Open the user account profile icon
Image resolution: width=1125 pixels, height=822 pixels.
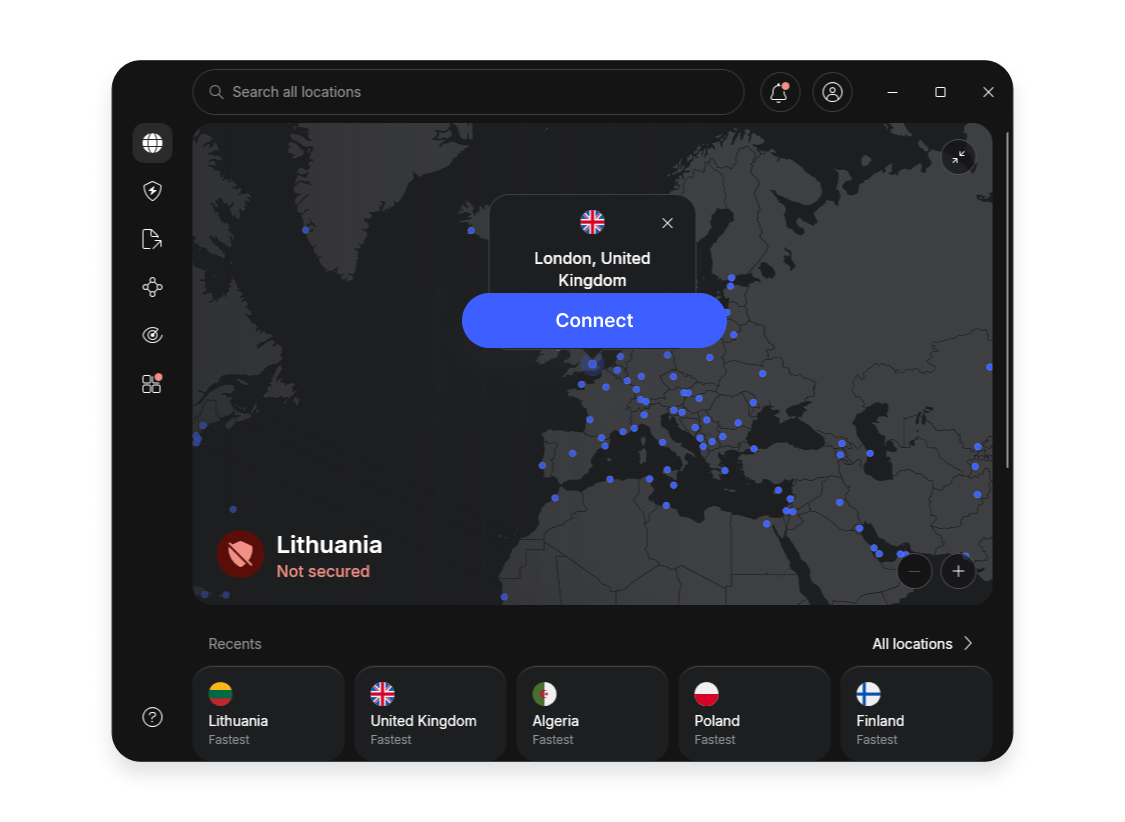[832, 92]
